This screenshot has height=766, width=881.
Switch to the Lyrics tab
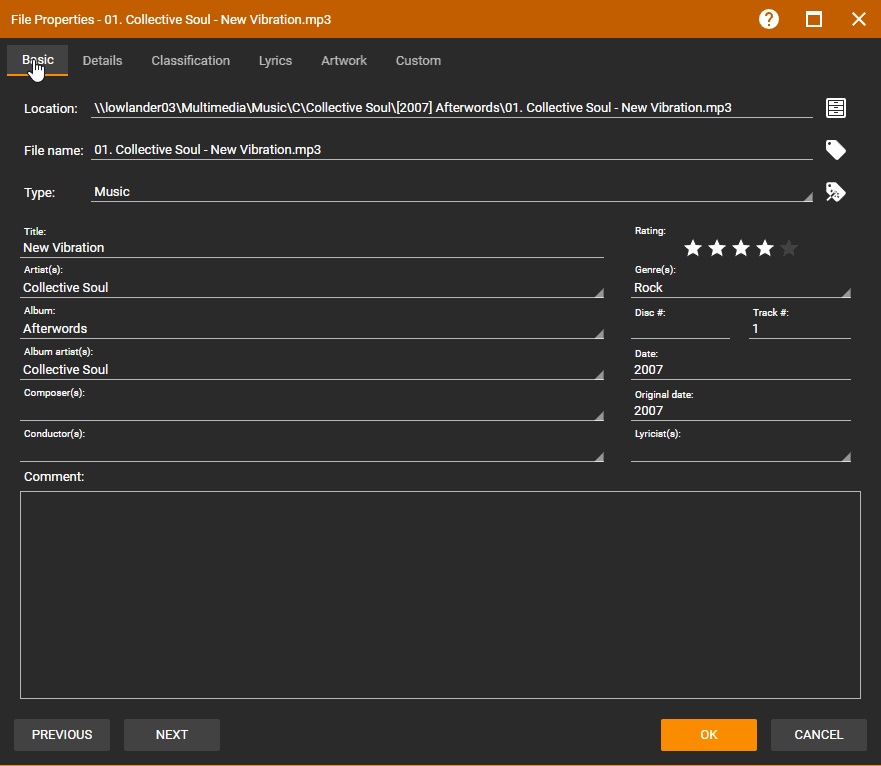point(275,61)
